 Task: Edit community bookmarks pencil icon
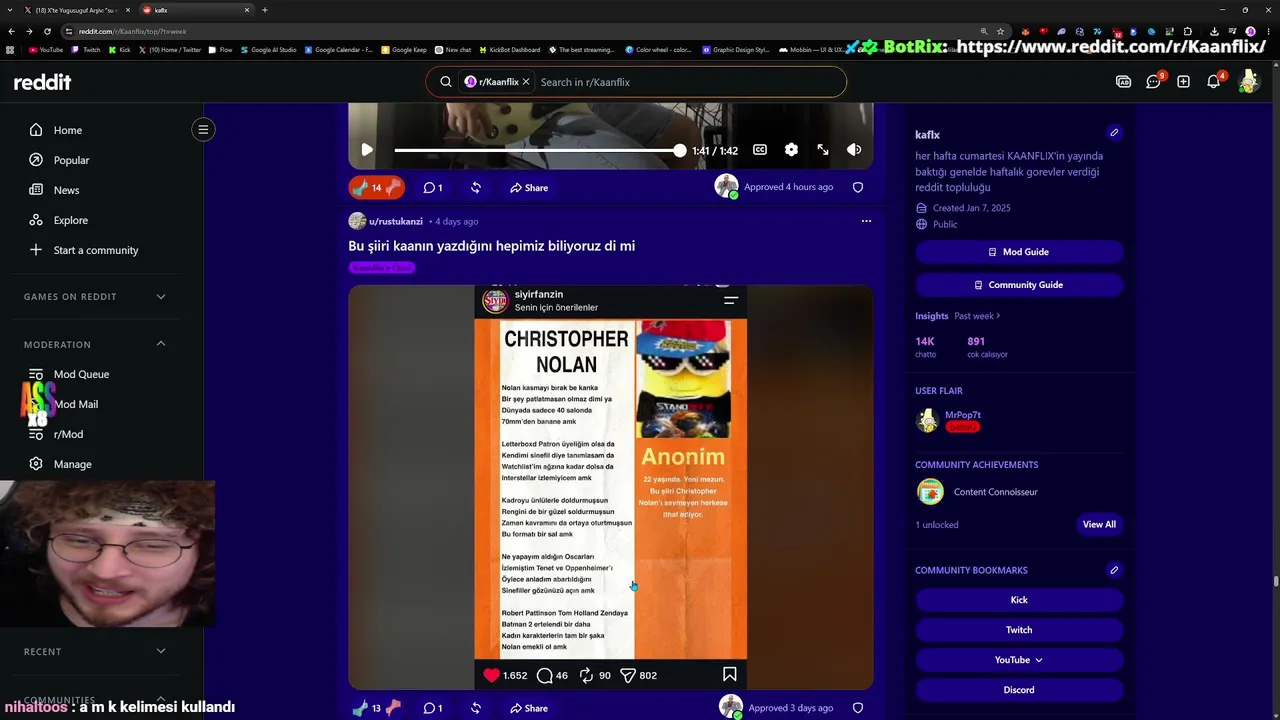(x=1114, y=570)
